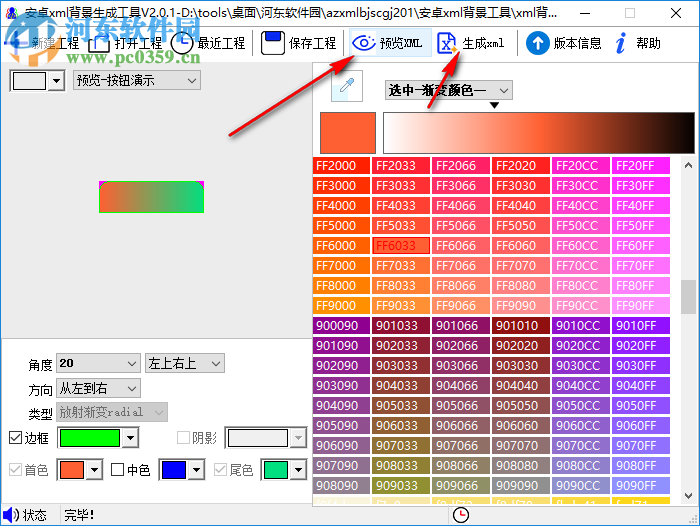Click the gradient button preview thumbnail
The width and height of the screenshot is (700, 526).
click(x=151, y=197)
